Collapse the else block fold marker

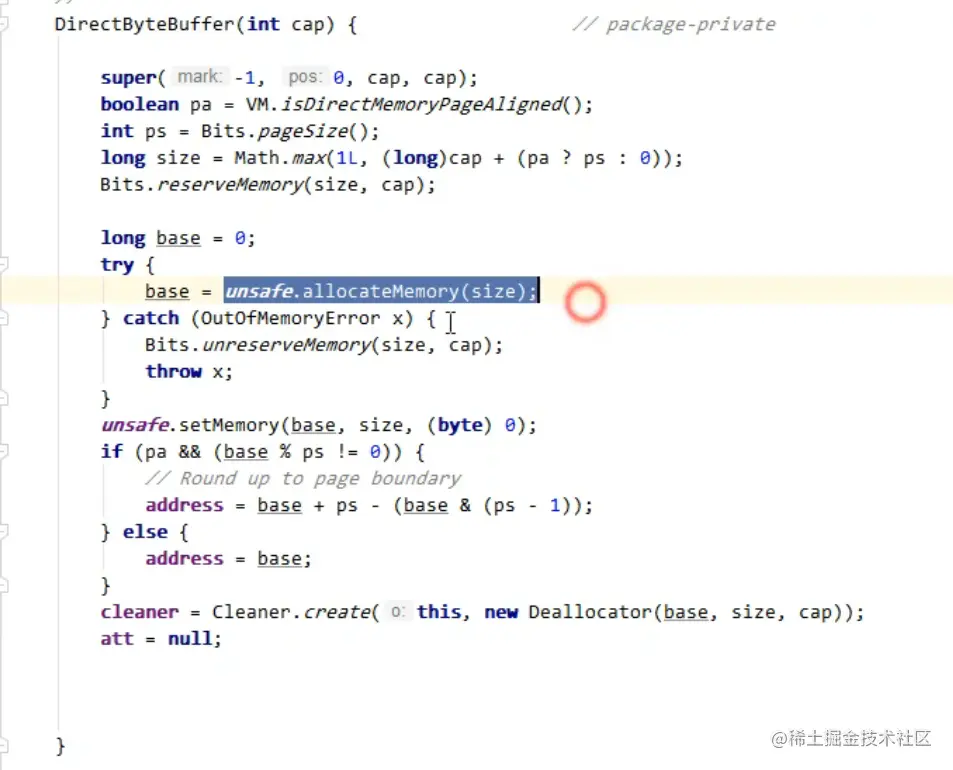tap(3, 532)
